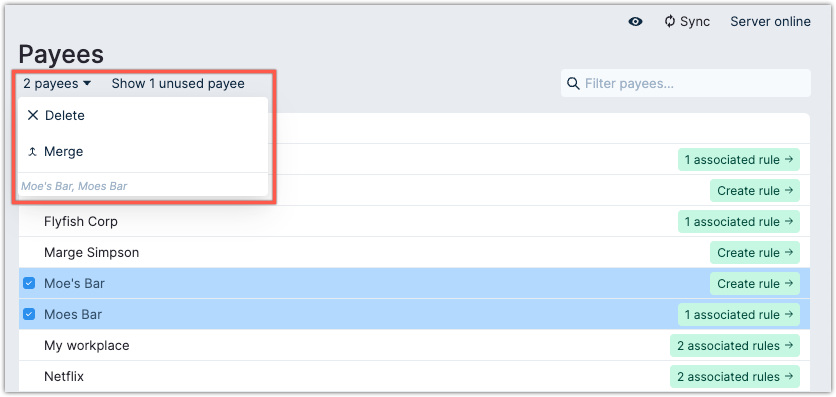The width and height of the screenshot is (836, 397).
Task: Click the arrow on Marge Simpson Create rule
Action: 789,252
